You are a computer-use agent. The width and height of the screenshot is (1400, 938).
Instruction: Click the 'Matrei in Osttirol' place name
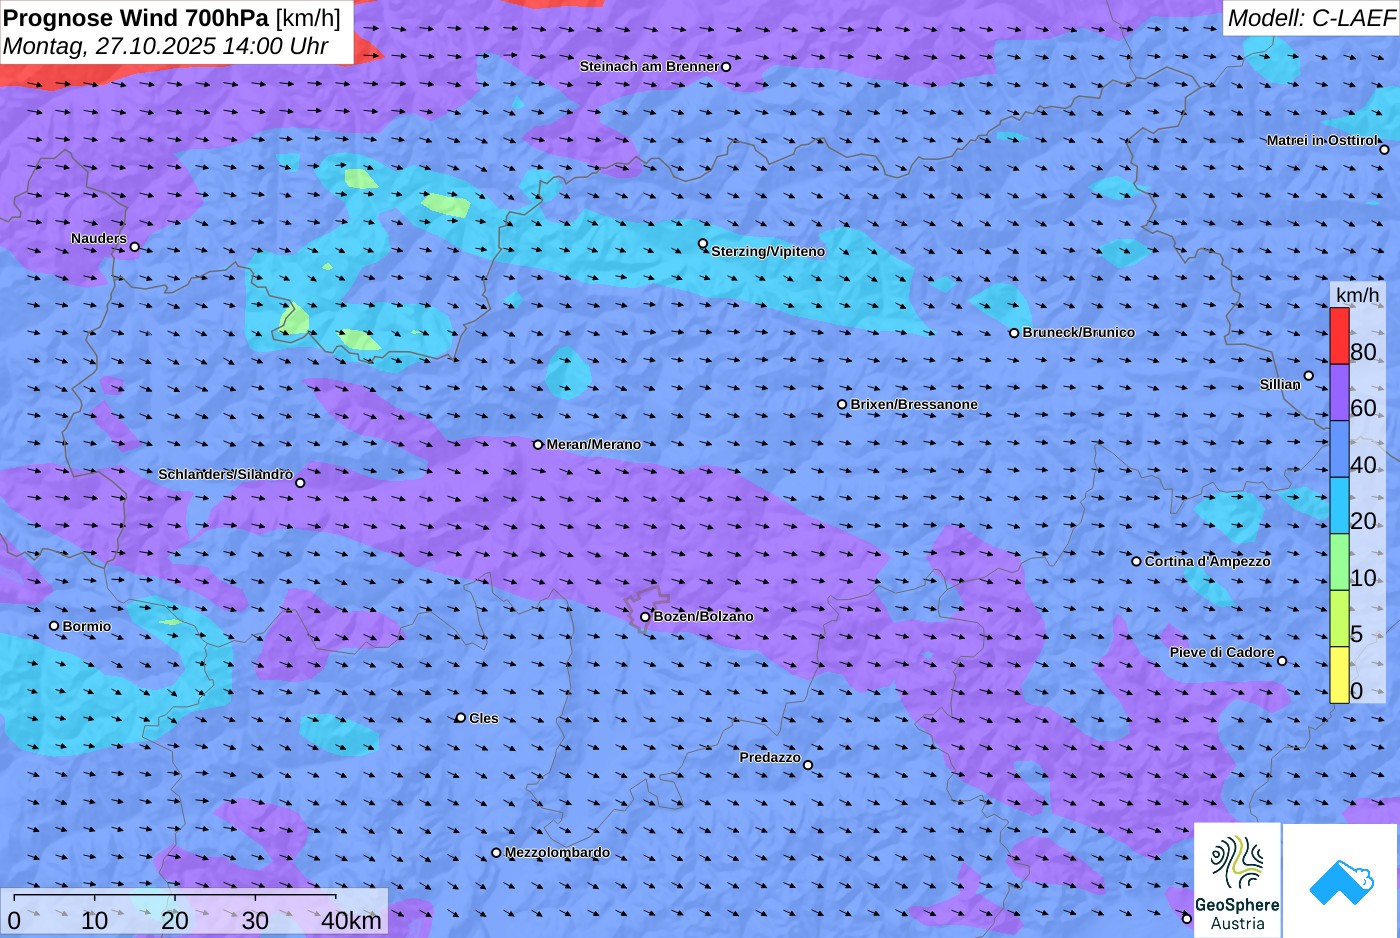point(1322,141)
